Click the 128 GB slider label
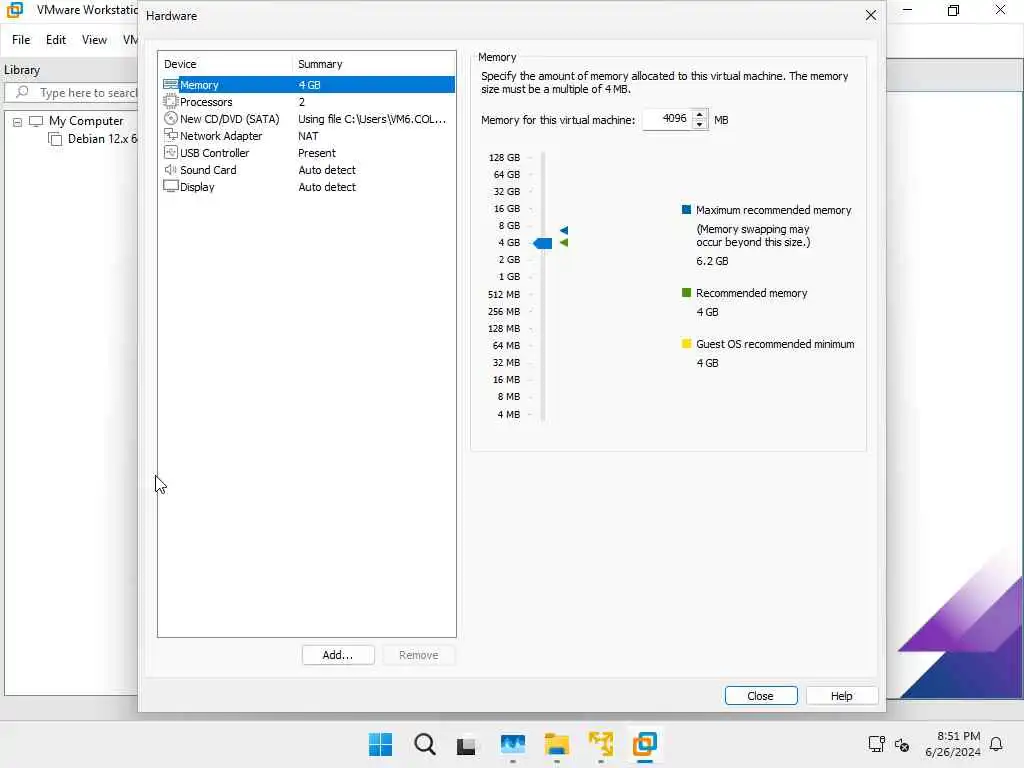This screenshot has width=1024, height=768. (504, 157)
